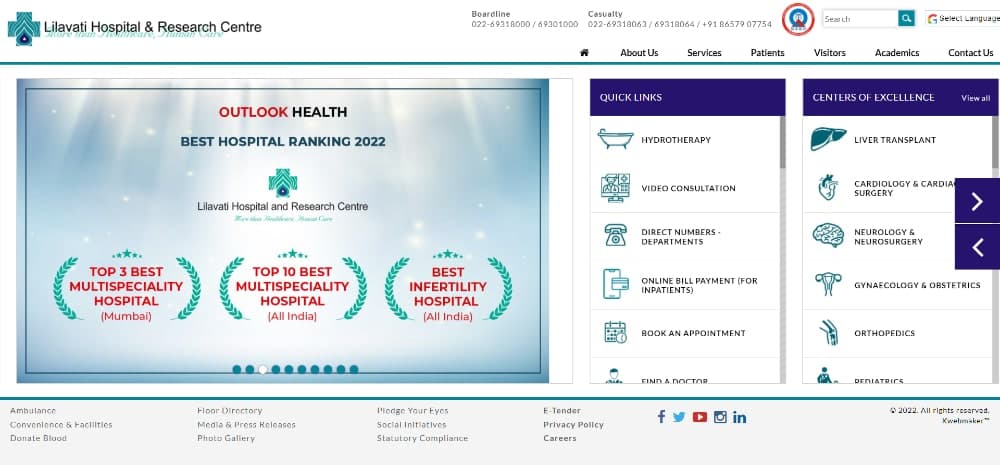Go to previous slide with left arrow
The width and height of the screenshot is (1000, 465).
[x=977, y=247]
